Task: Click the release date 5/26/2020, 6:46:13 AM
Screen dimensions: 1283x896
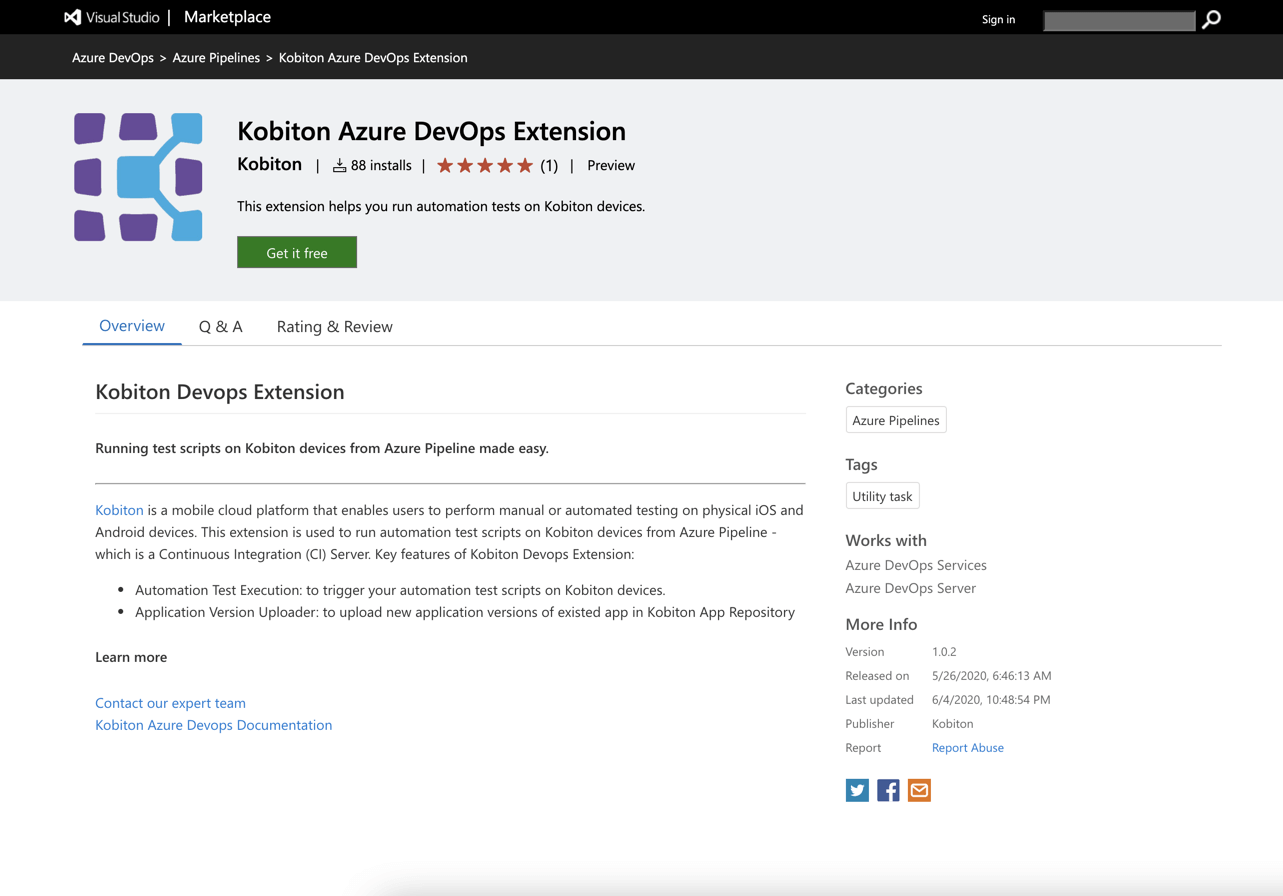Action: [x=991, y=675]
